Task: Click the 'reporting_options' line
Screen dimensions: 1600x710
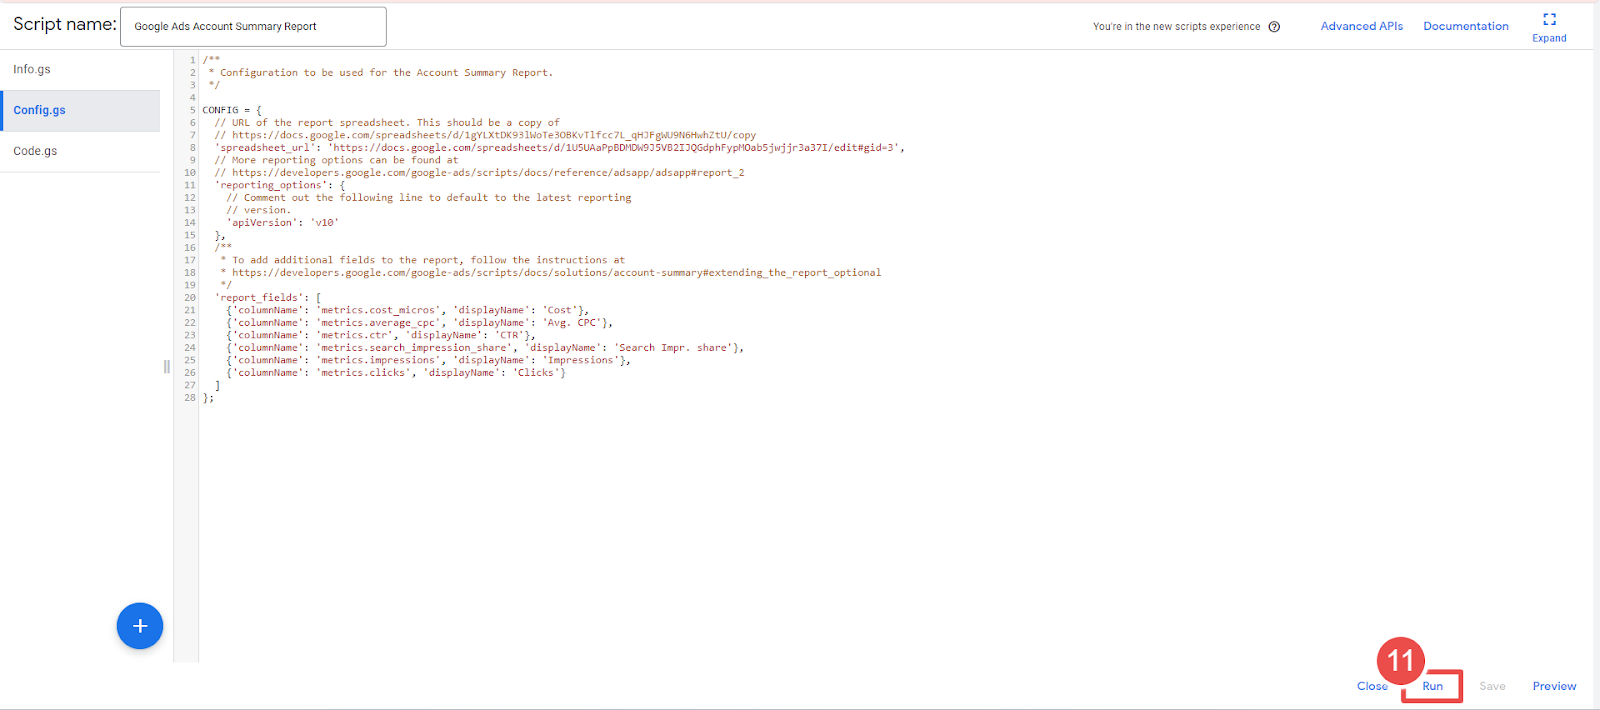Action: coord(279,185)
